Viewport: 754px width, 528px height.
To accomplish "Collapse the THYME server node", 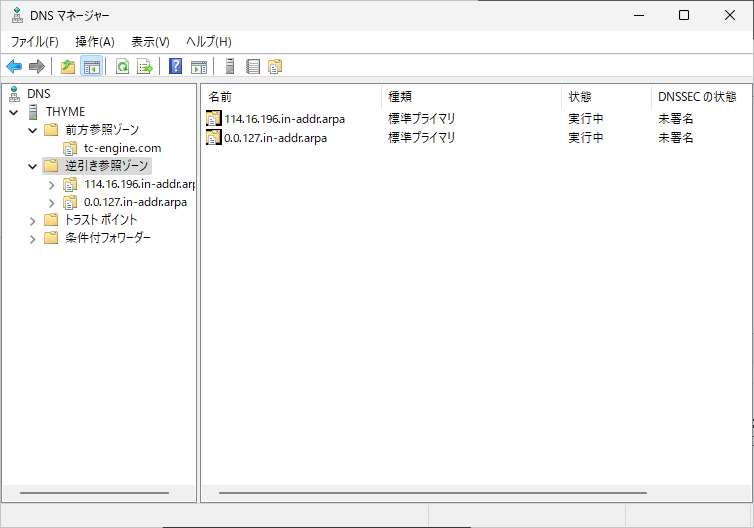I will [x=14, y=113].
